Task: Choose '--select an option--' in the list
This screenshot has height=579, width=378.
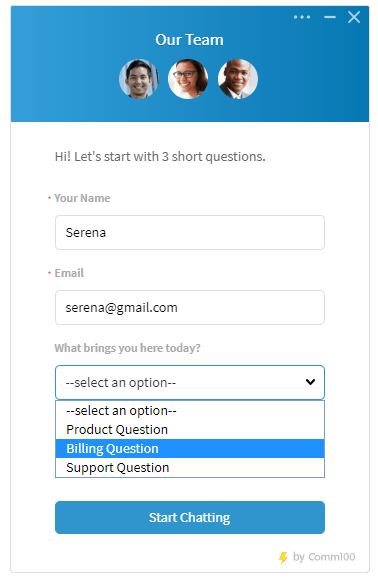Action: pos(190,411)
